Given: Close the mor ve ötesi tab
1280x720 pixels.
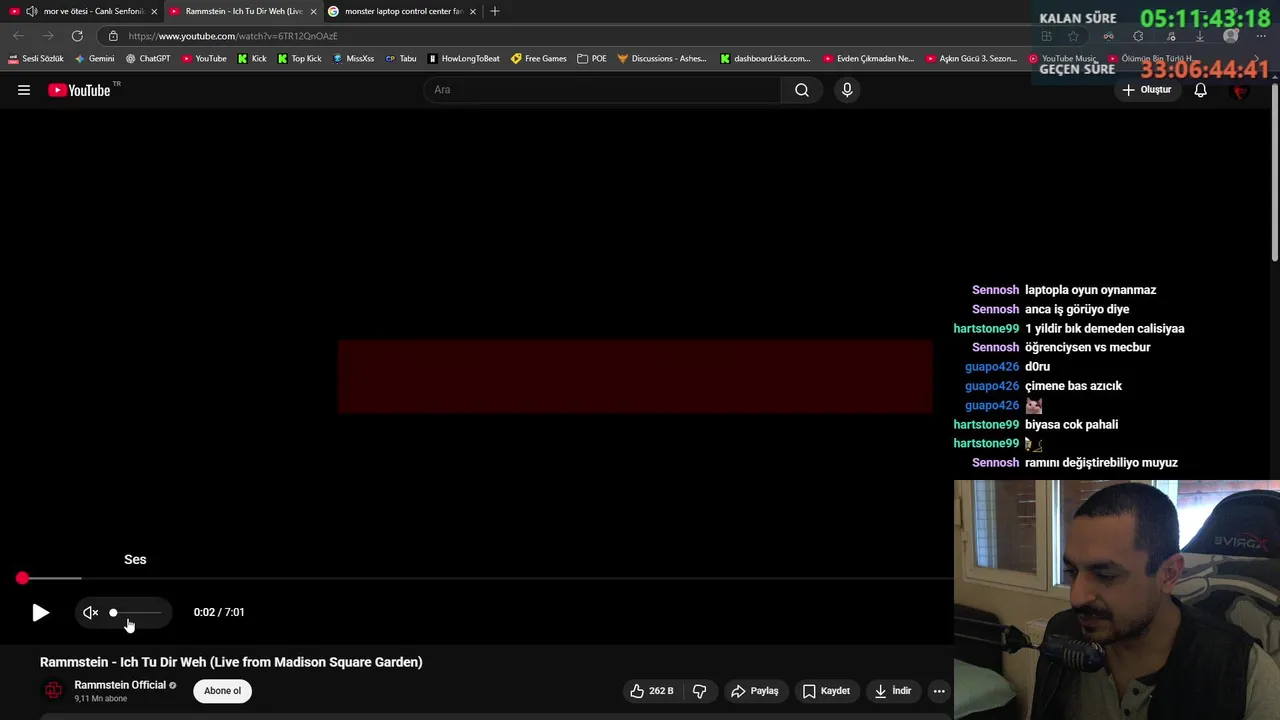Looking at the screenshot, I should pos(154,11).
